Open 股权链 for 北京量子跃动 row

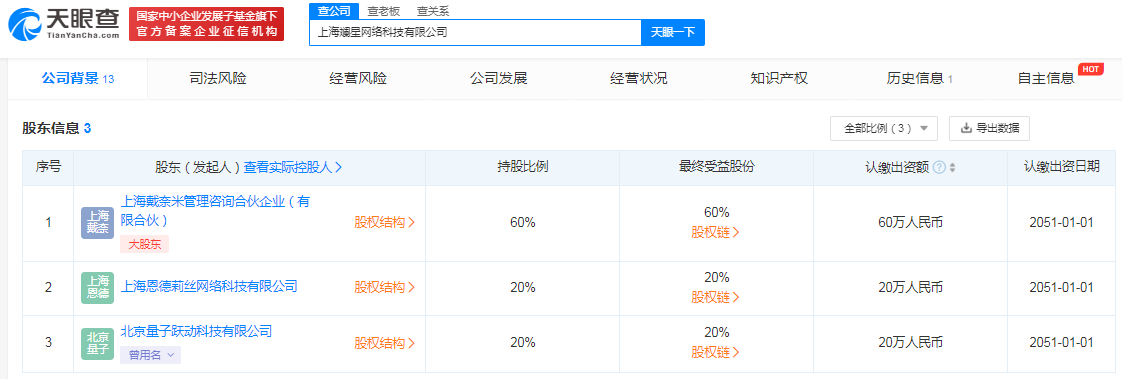[x=716, y=353]
